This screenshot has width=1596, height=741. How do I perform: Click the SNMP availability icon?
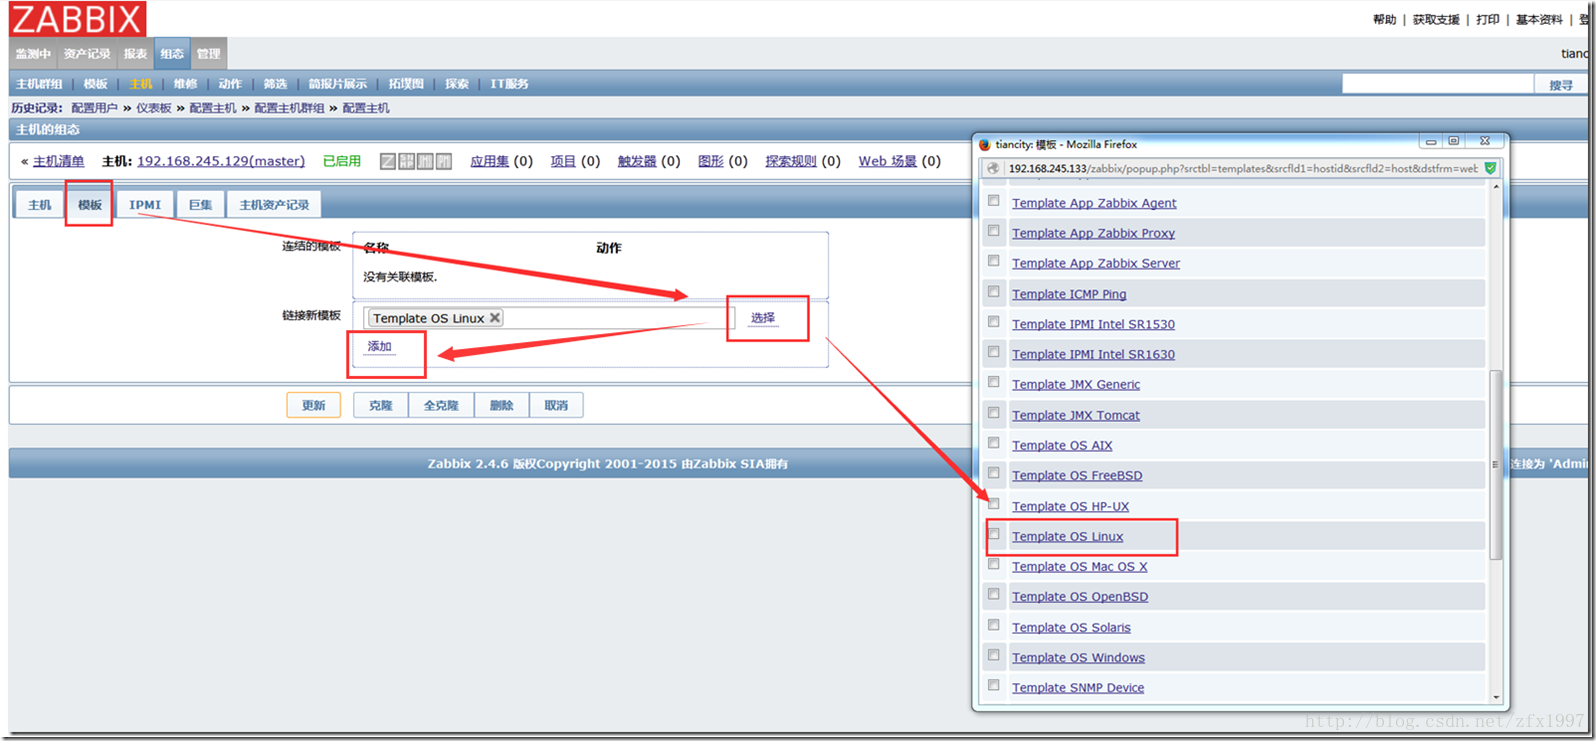coord(407,161)
